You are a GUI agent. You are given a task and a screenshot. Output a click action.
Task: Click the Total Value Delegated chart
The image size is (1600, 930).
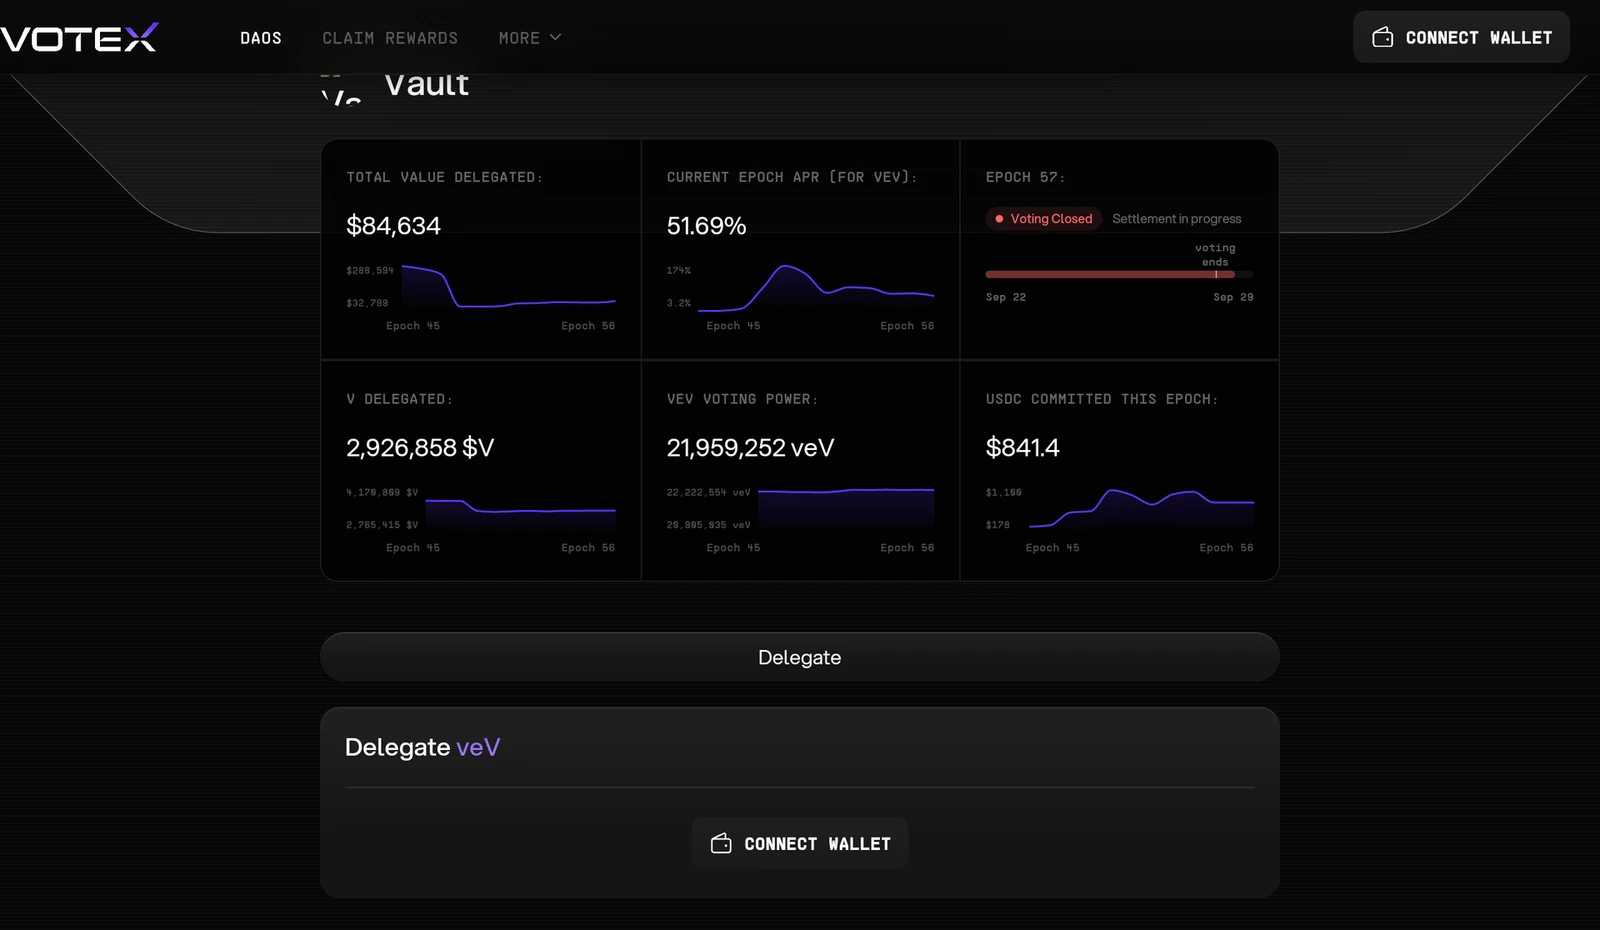(x=508, y=287)
